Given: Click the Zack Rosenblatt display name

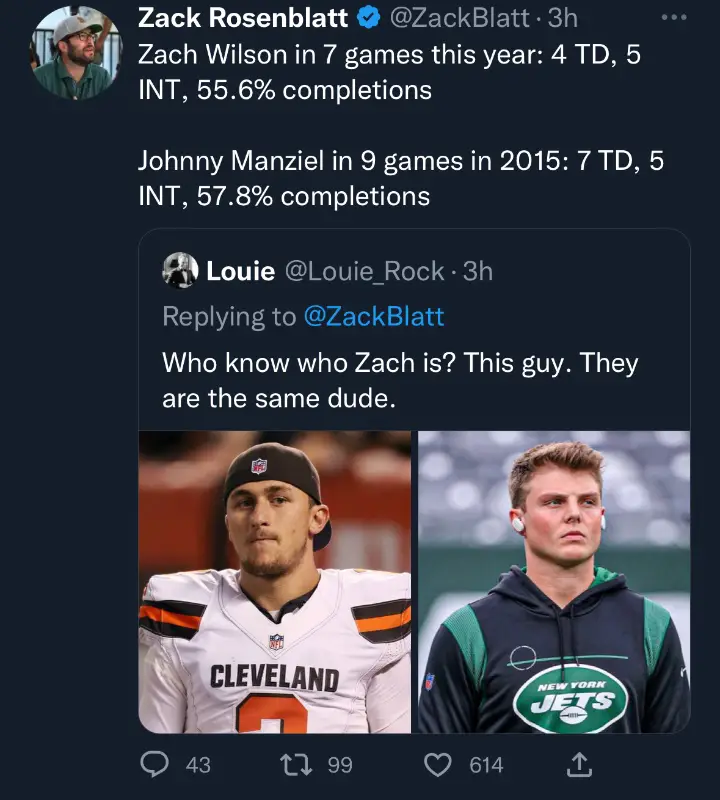Looking at the screenshot, I should [243, 18].
